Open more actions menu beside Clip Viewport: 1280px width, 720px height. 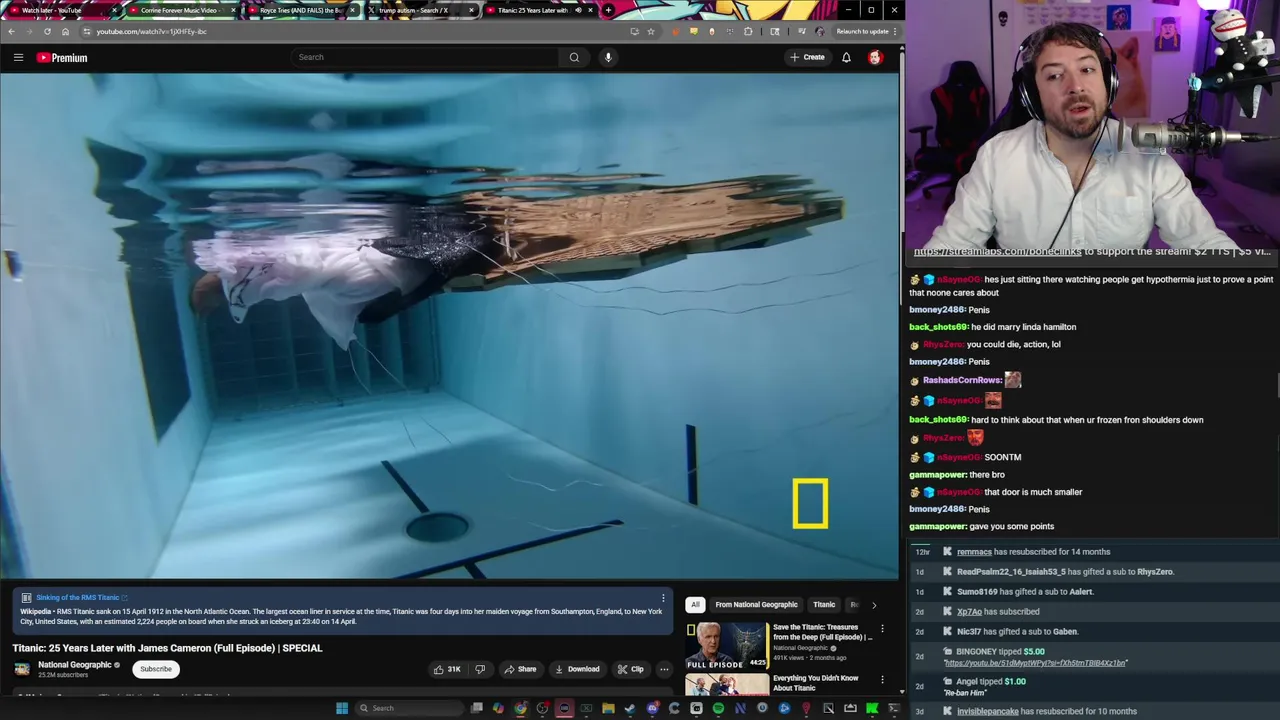coord(664,669)
